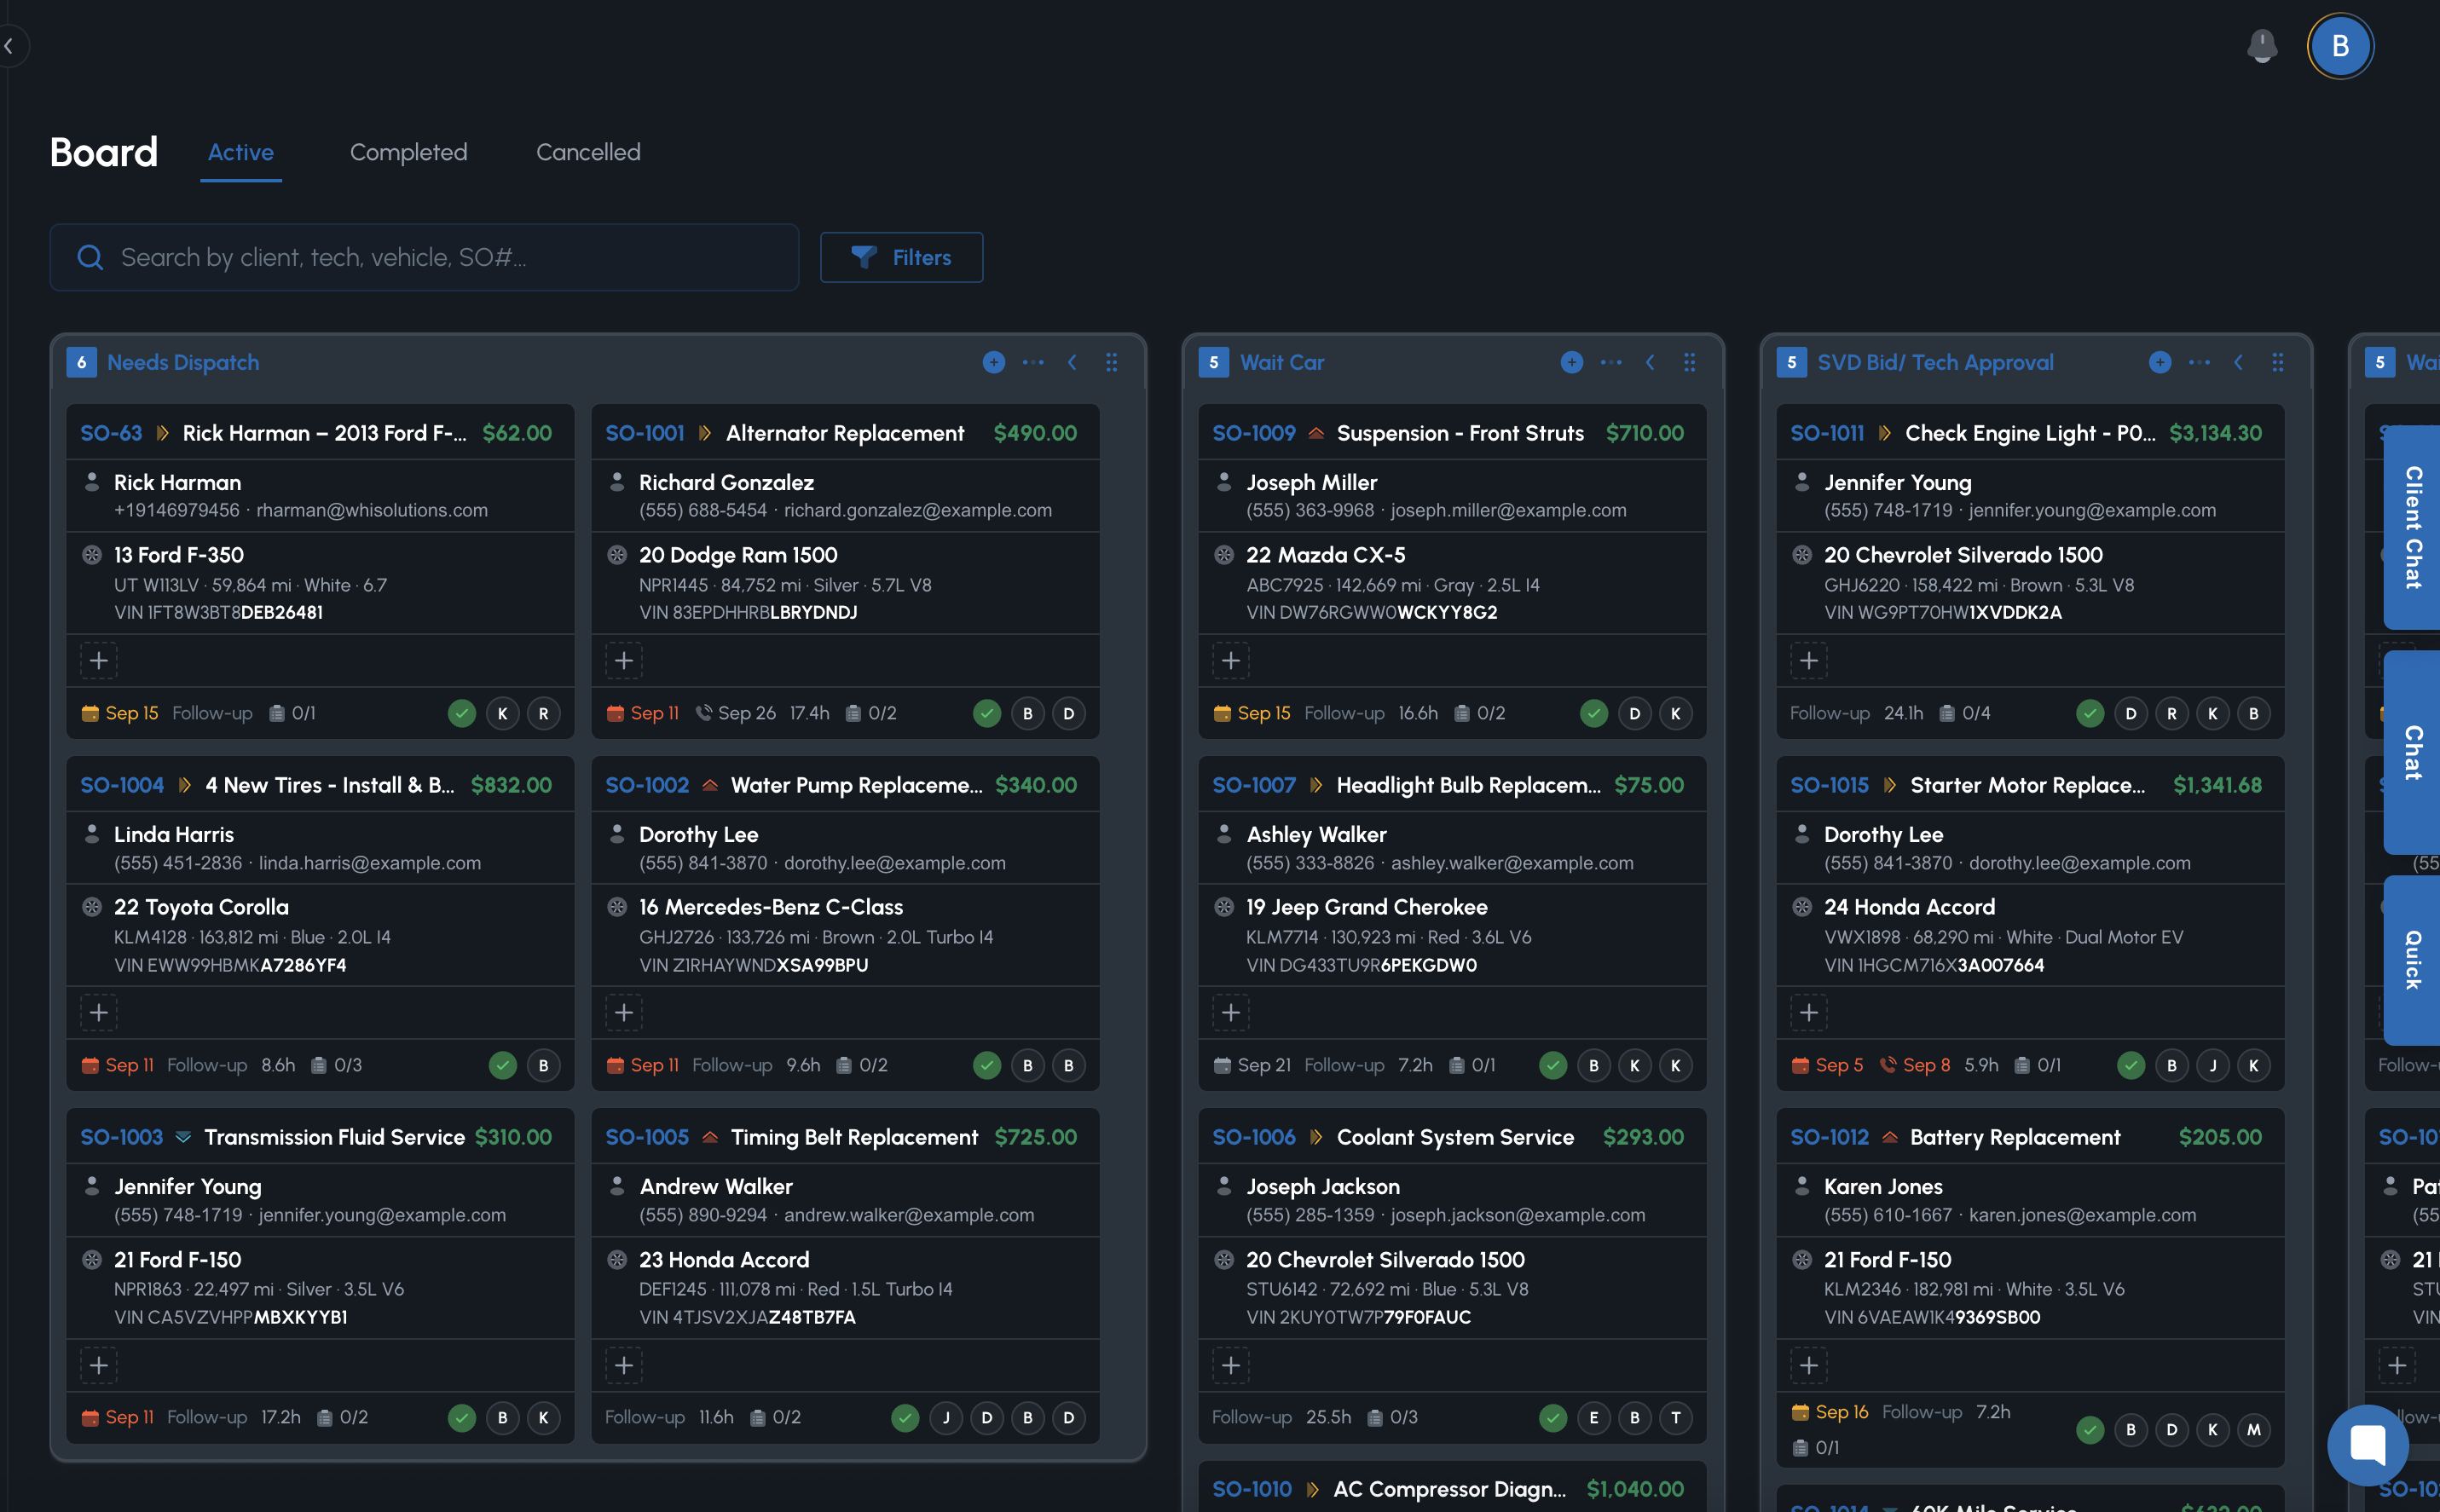Image resolution: width=2440 pixels, height=1512 pixels.
Task: Collapse the sidebar with the back arrow
Action: click(x=9, y=46)
